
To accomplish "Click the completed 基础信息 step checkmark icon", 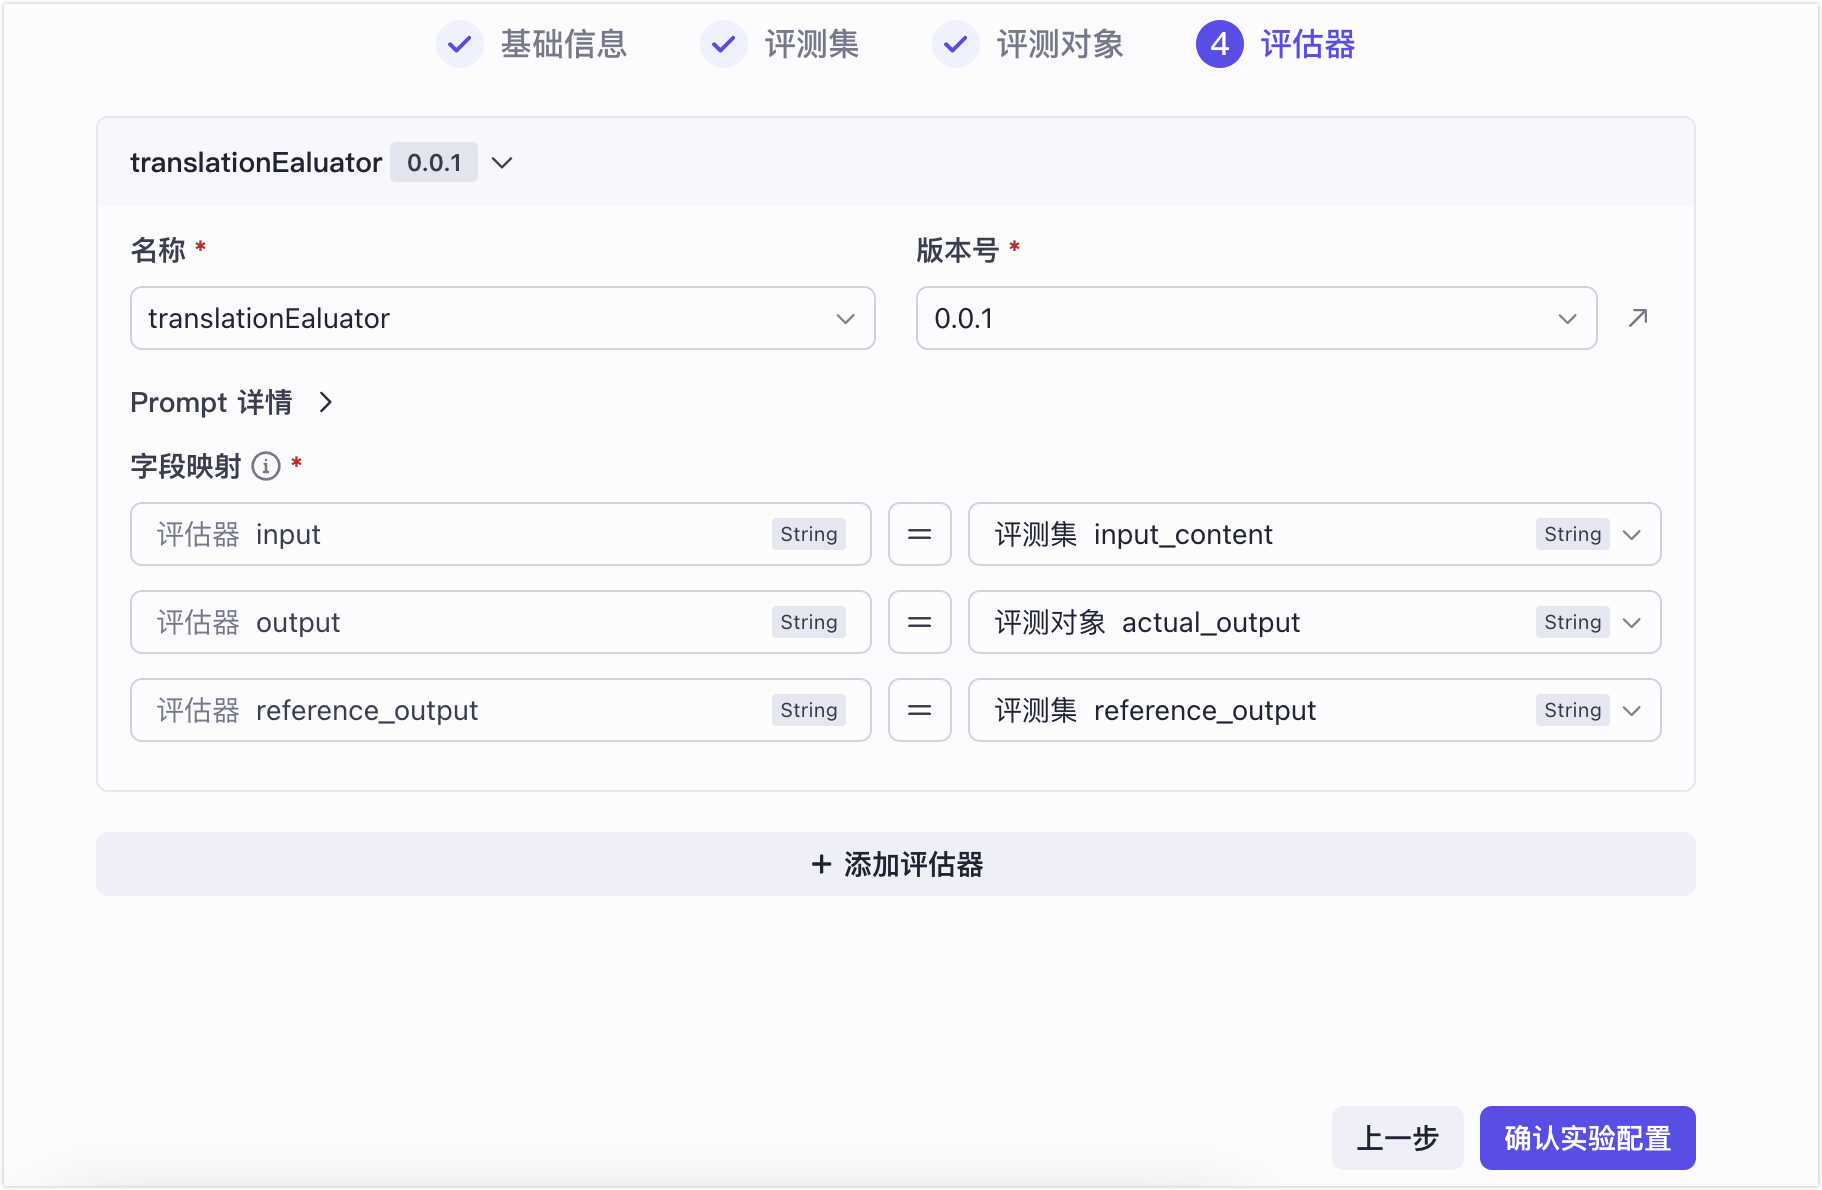I will [460, 44].
